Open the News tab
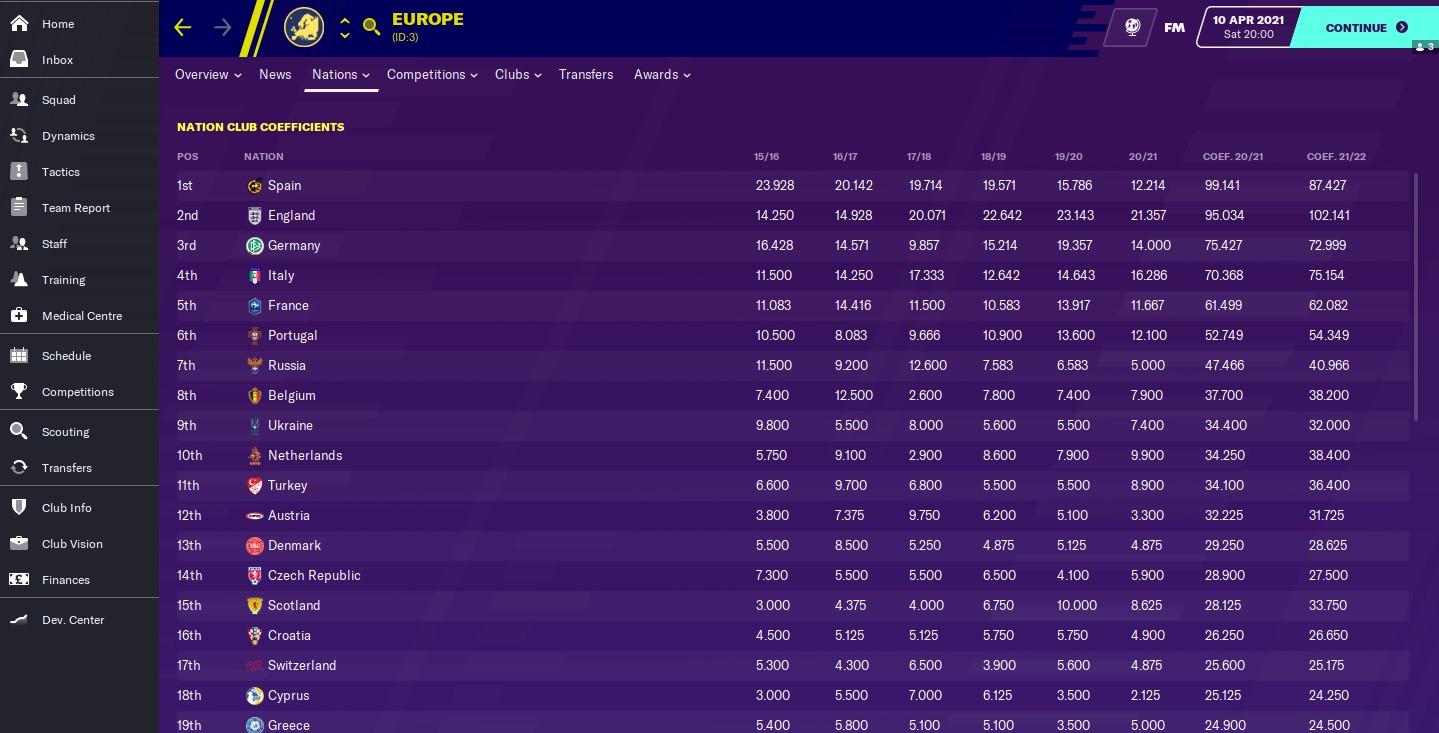The width and height of the screenshot is (1439, 733). click(275, 74)
